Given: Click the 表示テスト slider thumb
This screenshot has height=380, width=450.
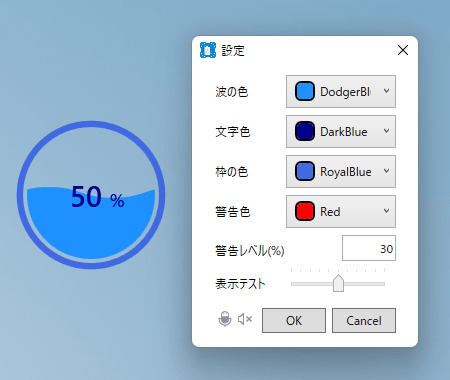Looking at the screenshot, I should (338, 283).
